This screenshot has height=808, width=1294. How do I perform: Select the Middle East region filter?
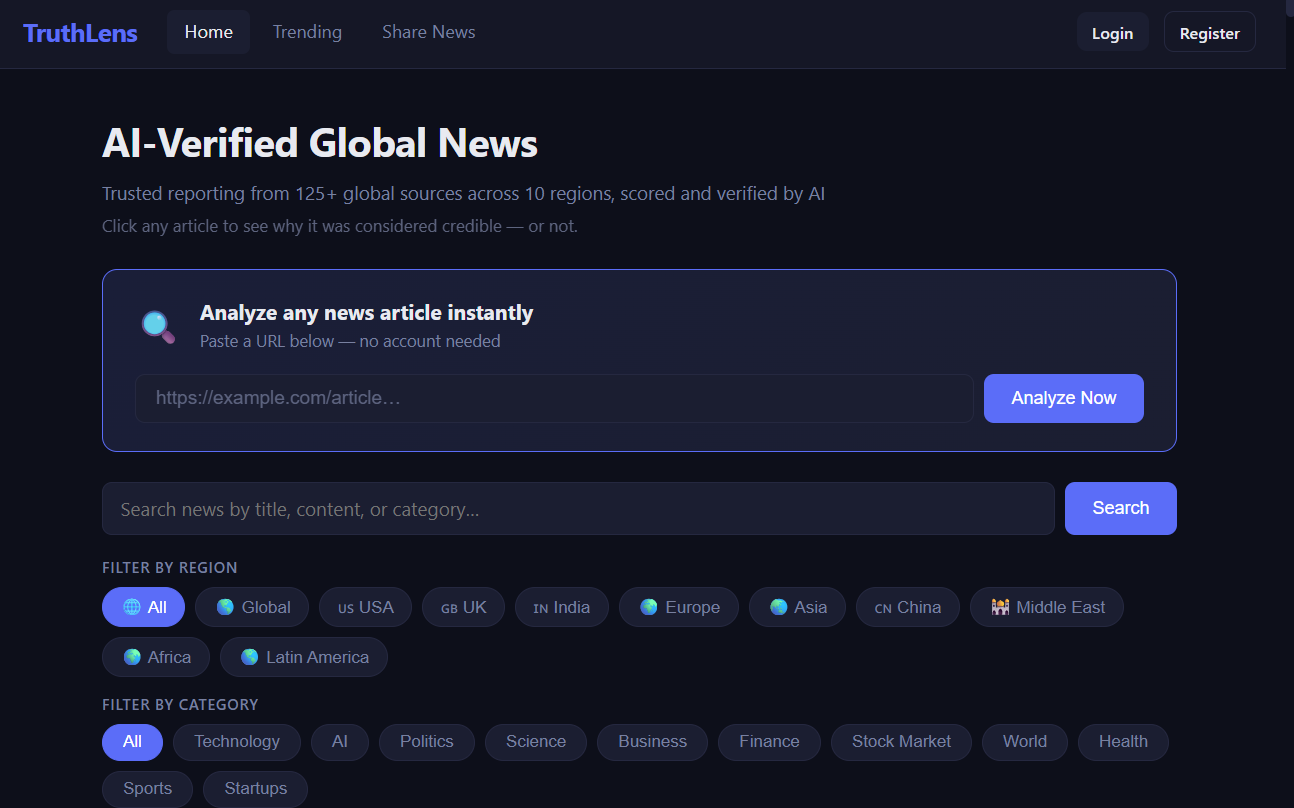click(1046, 607)
